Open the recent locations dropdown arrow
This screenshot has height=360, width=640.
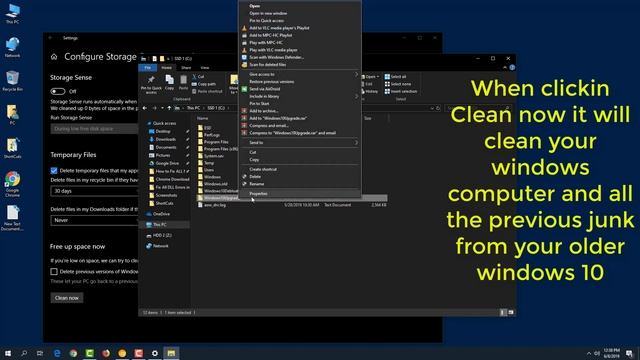pyautogui.click(x=162, y=108)
